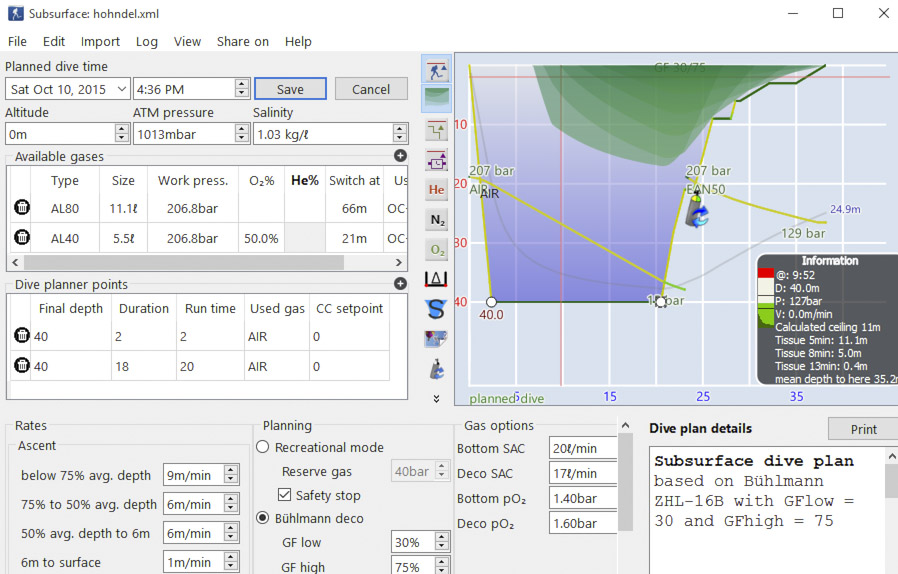Select the Recreational mode radio button
Screen dimensions: 898x574
click(x=263, y=447)
